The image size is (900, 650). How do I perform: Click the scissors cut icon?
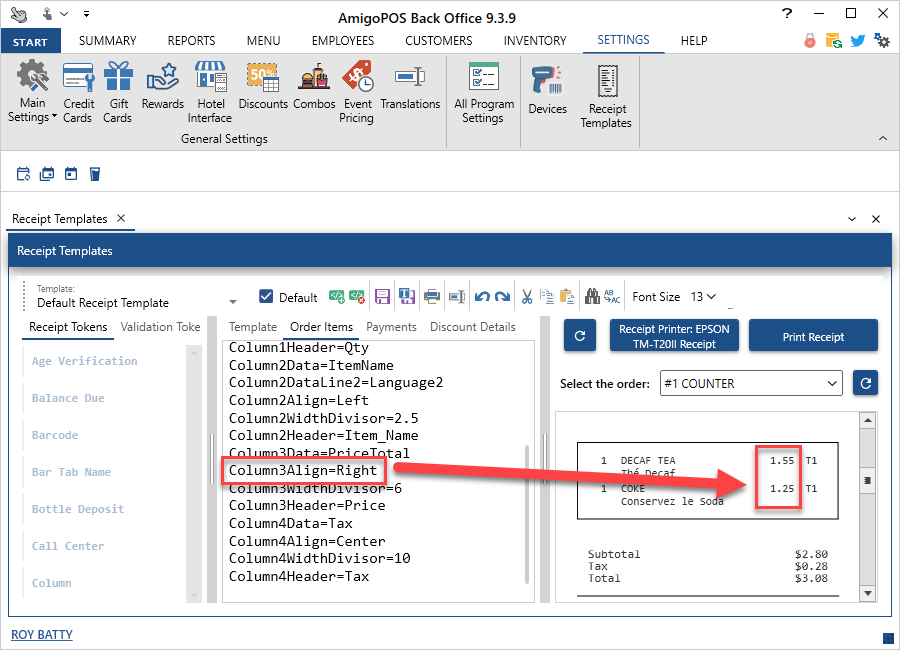tap(526, 296)
